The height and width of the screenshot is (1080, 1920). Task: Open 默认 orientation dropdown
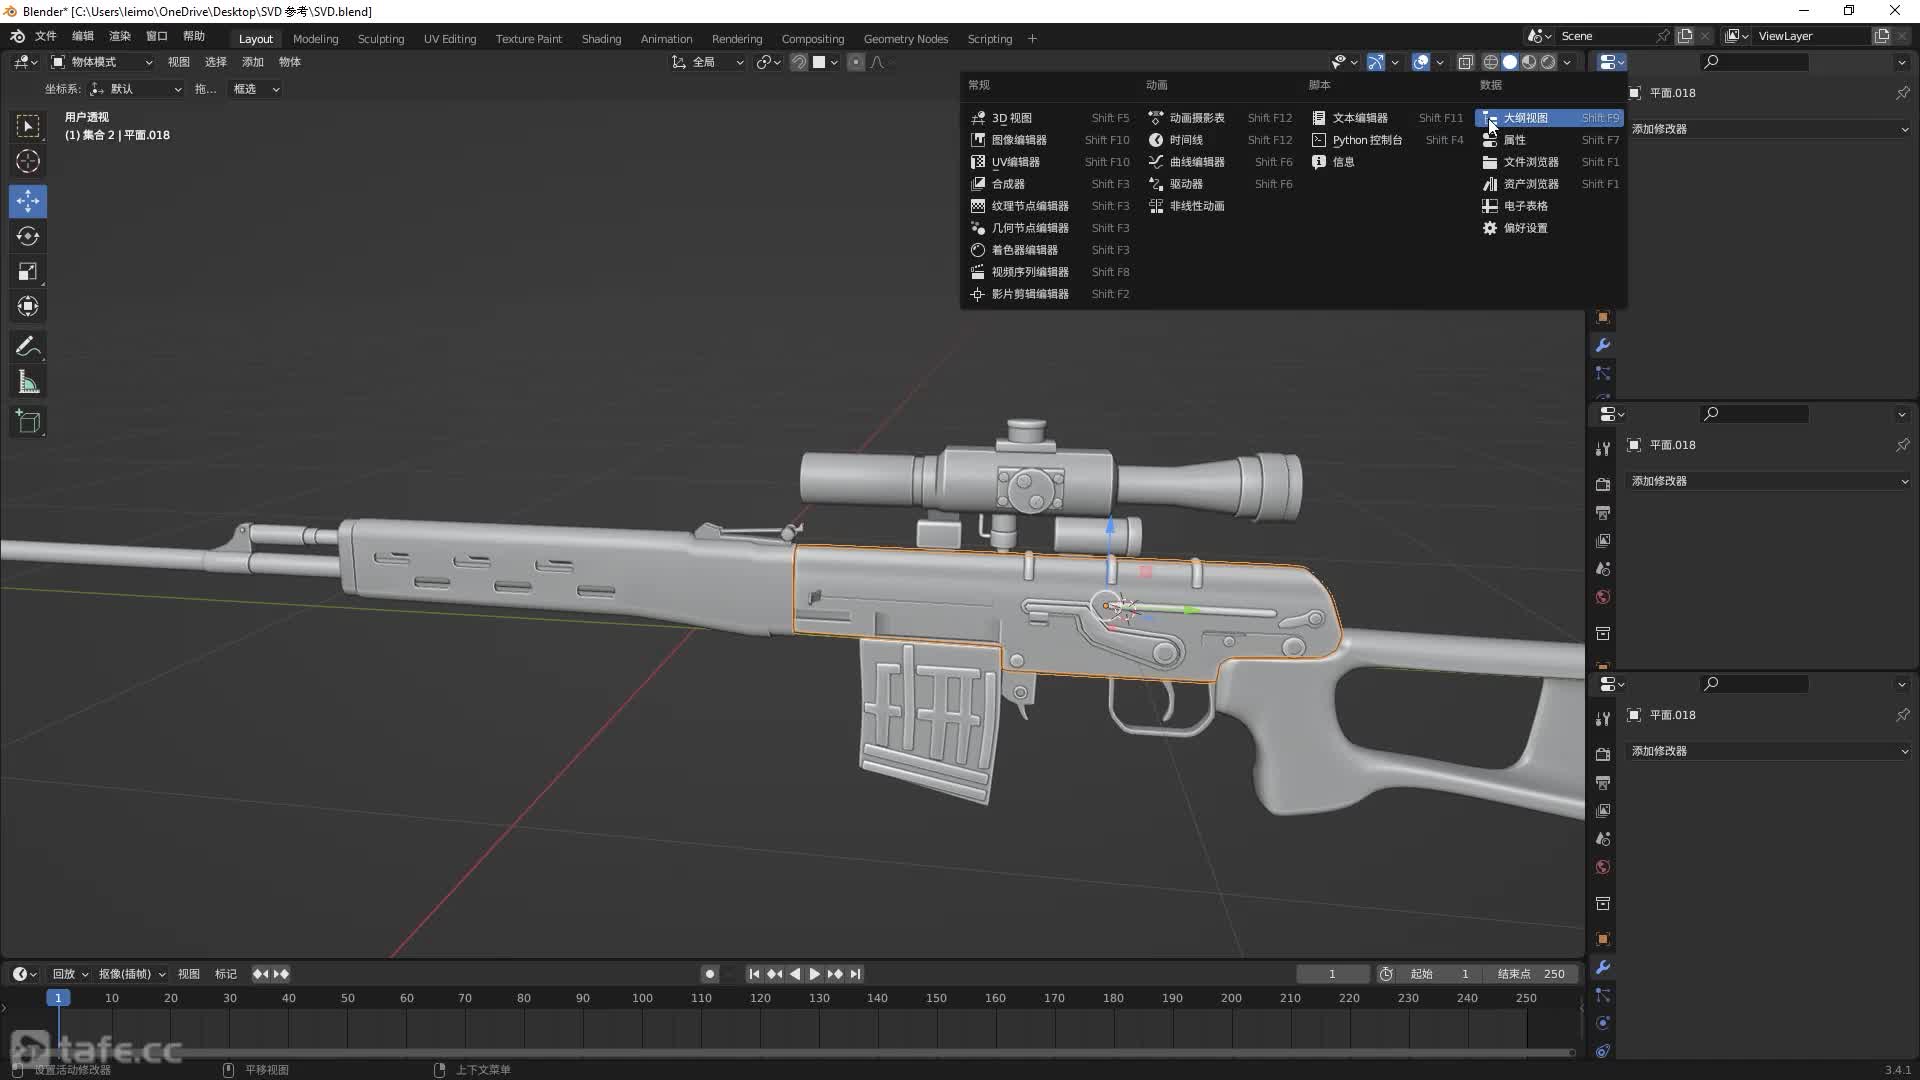point(136,89)
